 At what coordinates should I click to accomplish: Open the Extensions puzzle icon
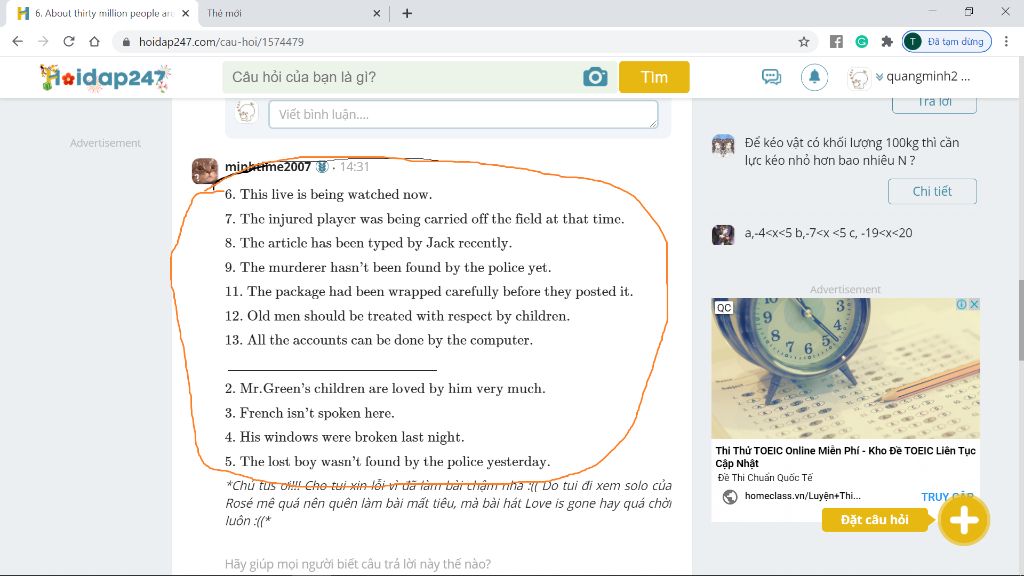click(x=886, y=42)
